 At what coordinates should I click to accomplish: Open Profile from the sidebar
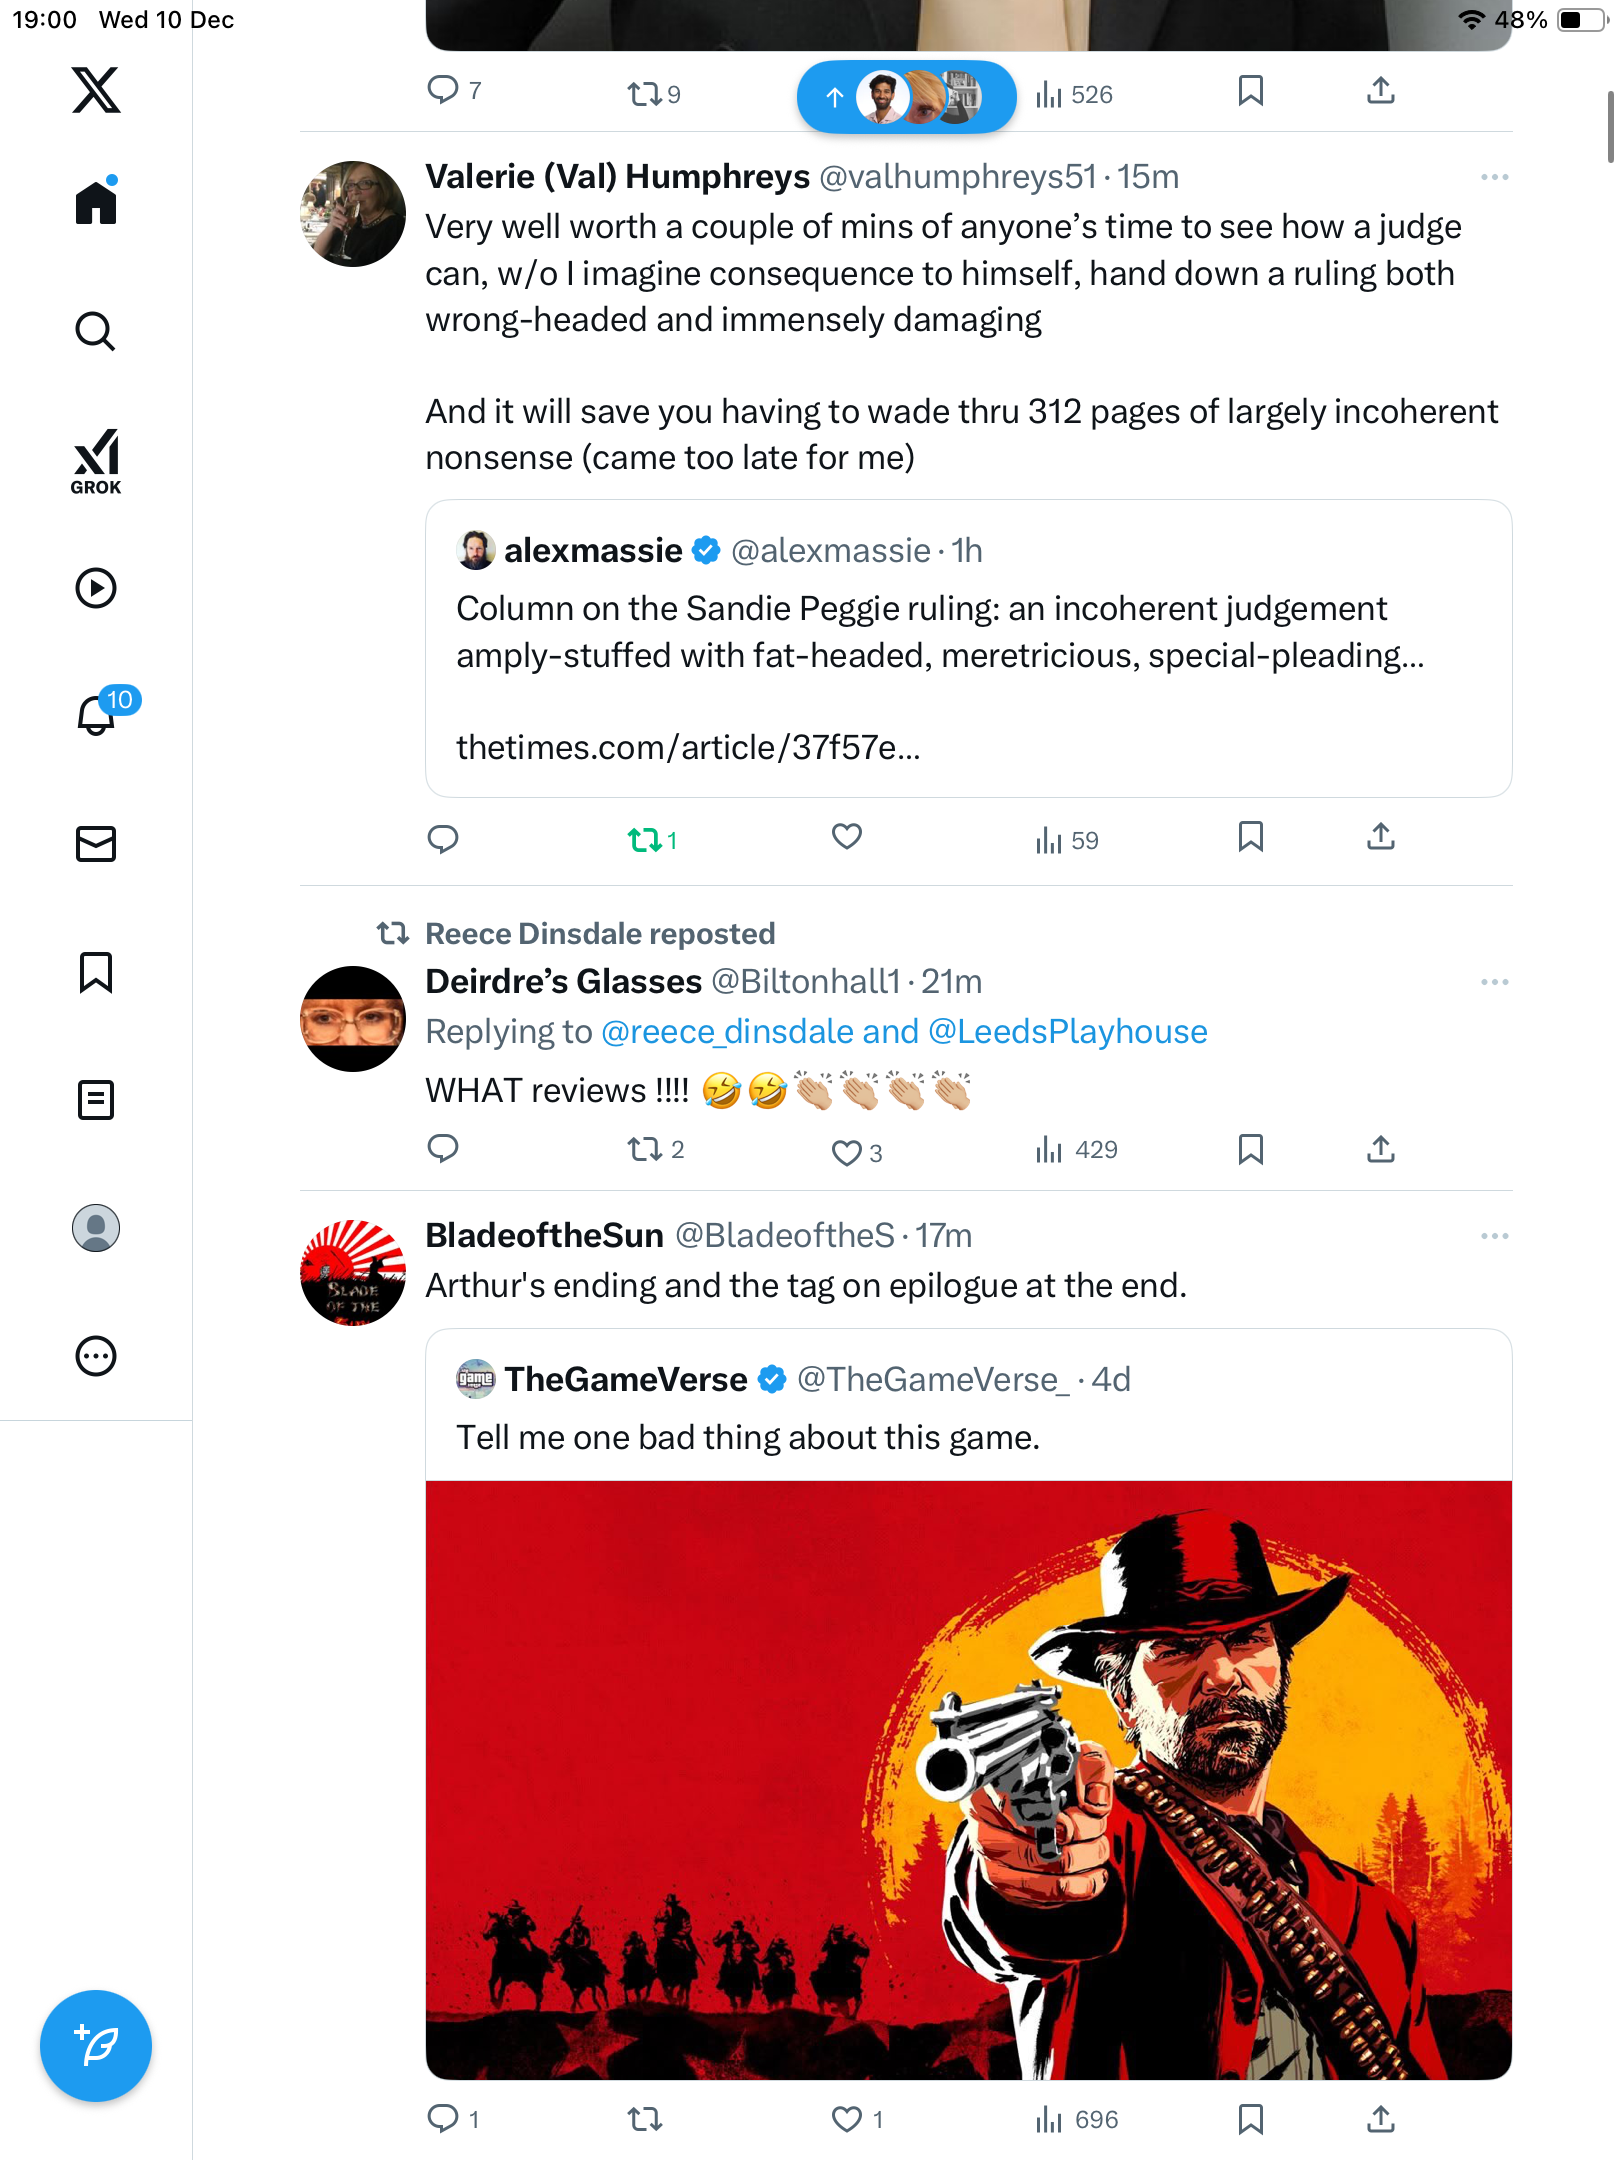pos(96,1228)
